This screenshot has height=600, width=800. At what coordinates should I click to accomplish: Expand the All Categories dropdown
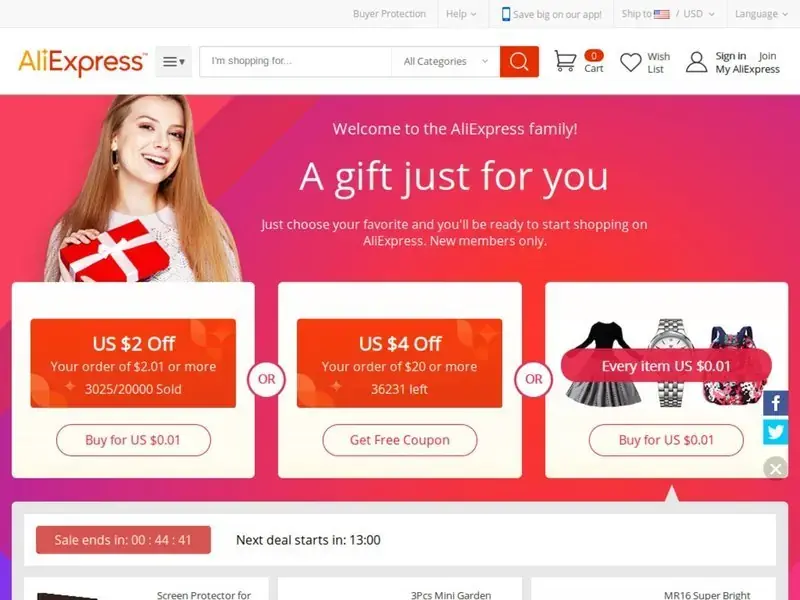(445, 62)
